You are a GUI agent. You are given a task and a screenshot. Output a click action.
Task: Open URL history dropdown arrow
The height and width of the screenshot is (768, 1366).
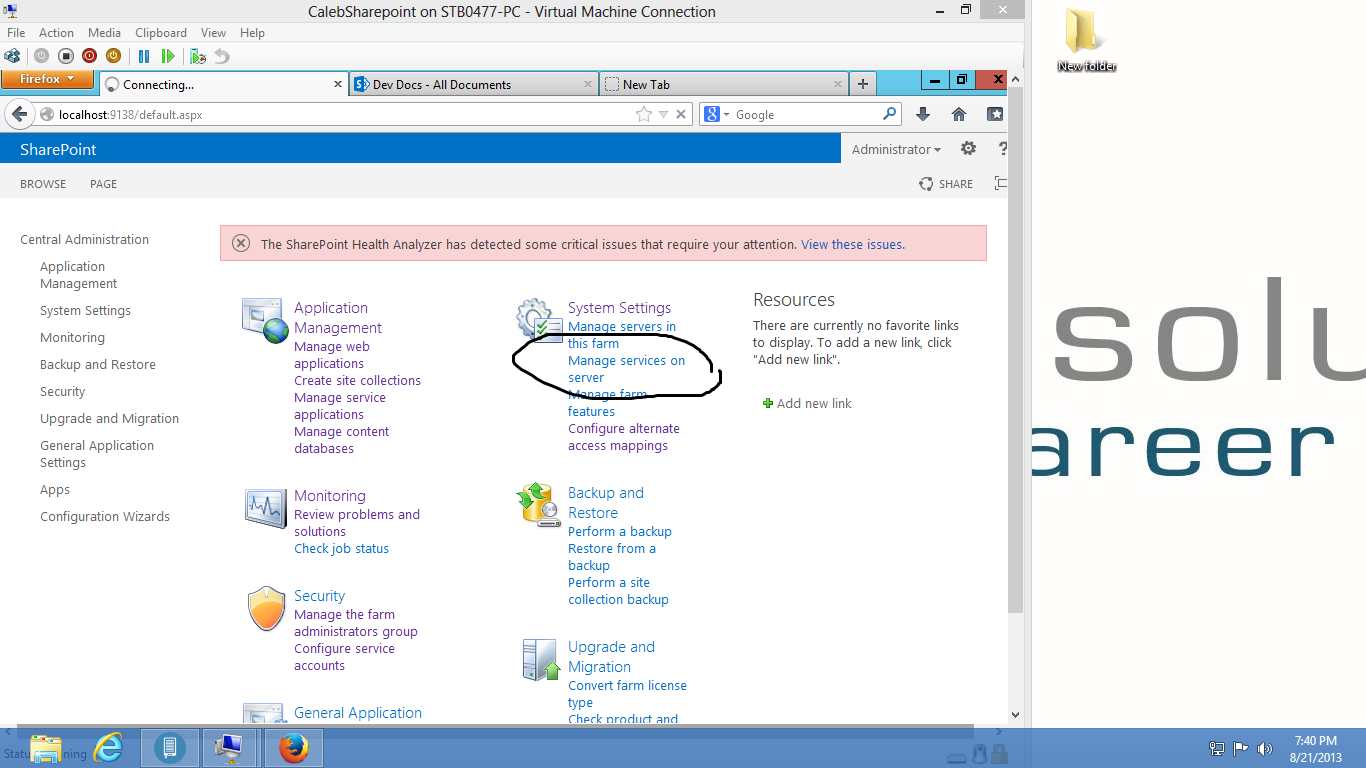(663, 114)
